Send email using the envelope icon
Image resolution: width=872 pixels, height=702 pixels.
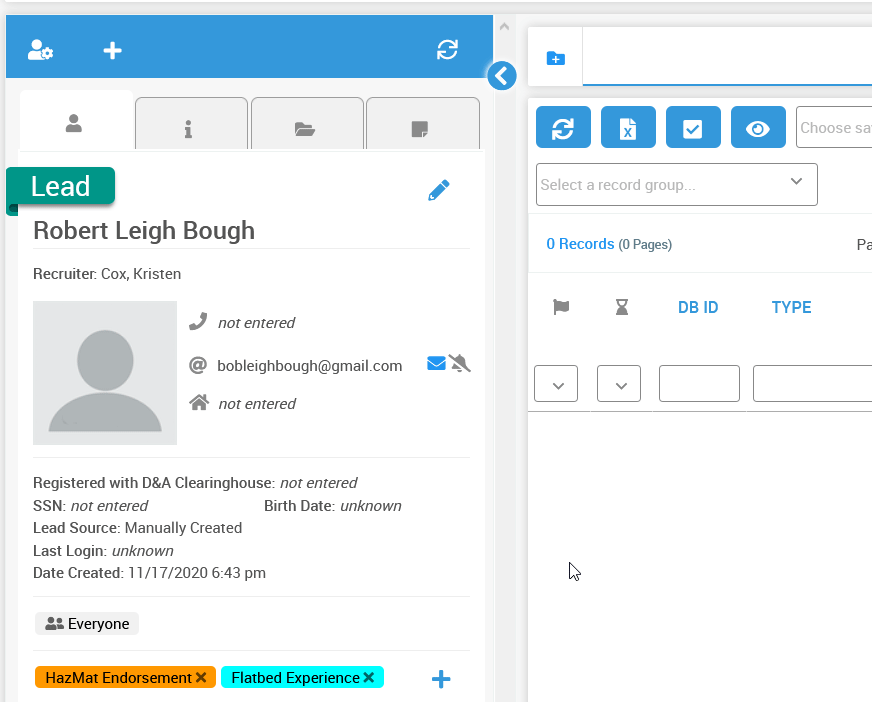point(436,364)
